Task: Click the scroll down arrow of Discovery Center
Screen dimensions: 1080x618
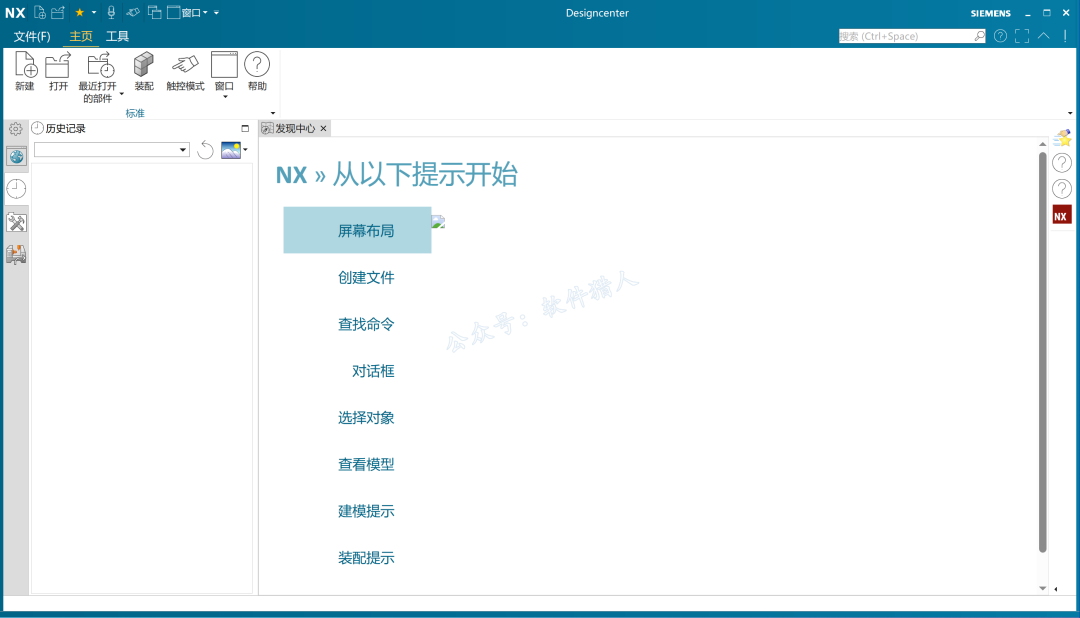Action: pos(1042,588)
